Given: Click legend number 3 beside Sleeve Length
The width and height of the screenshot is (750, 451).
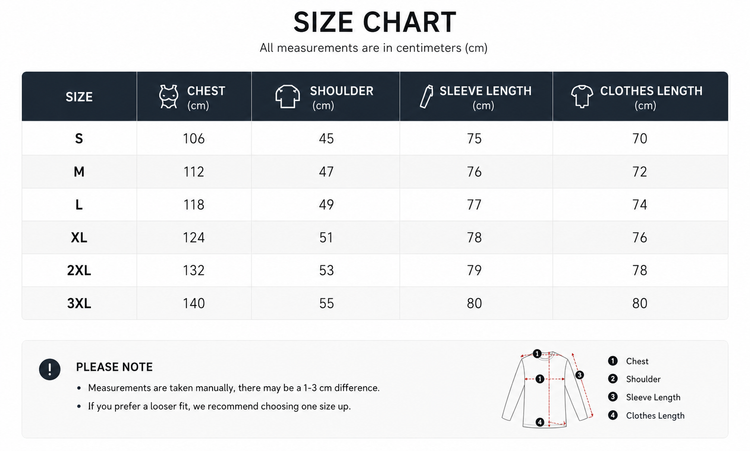Looking at the screenshot, I should (613, 397).
